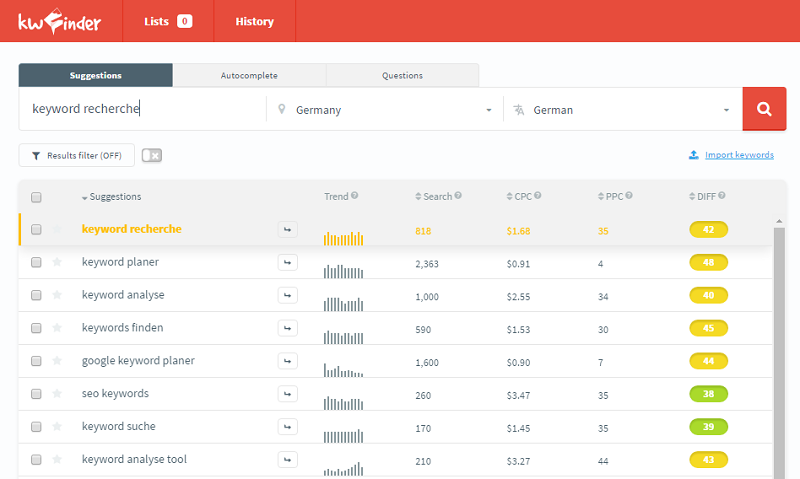Star the 'seo keywords' row
Image resolution: width=800 pixels, height=479 pixels.
(57, 394)
